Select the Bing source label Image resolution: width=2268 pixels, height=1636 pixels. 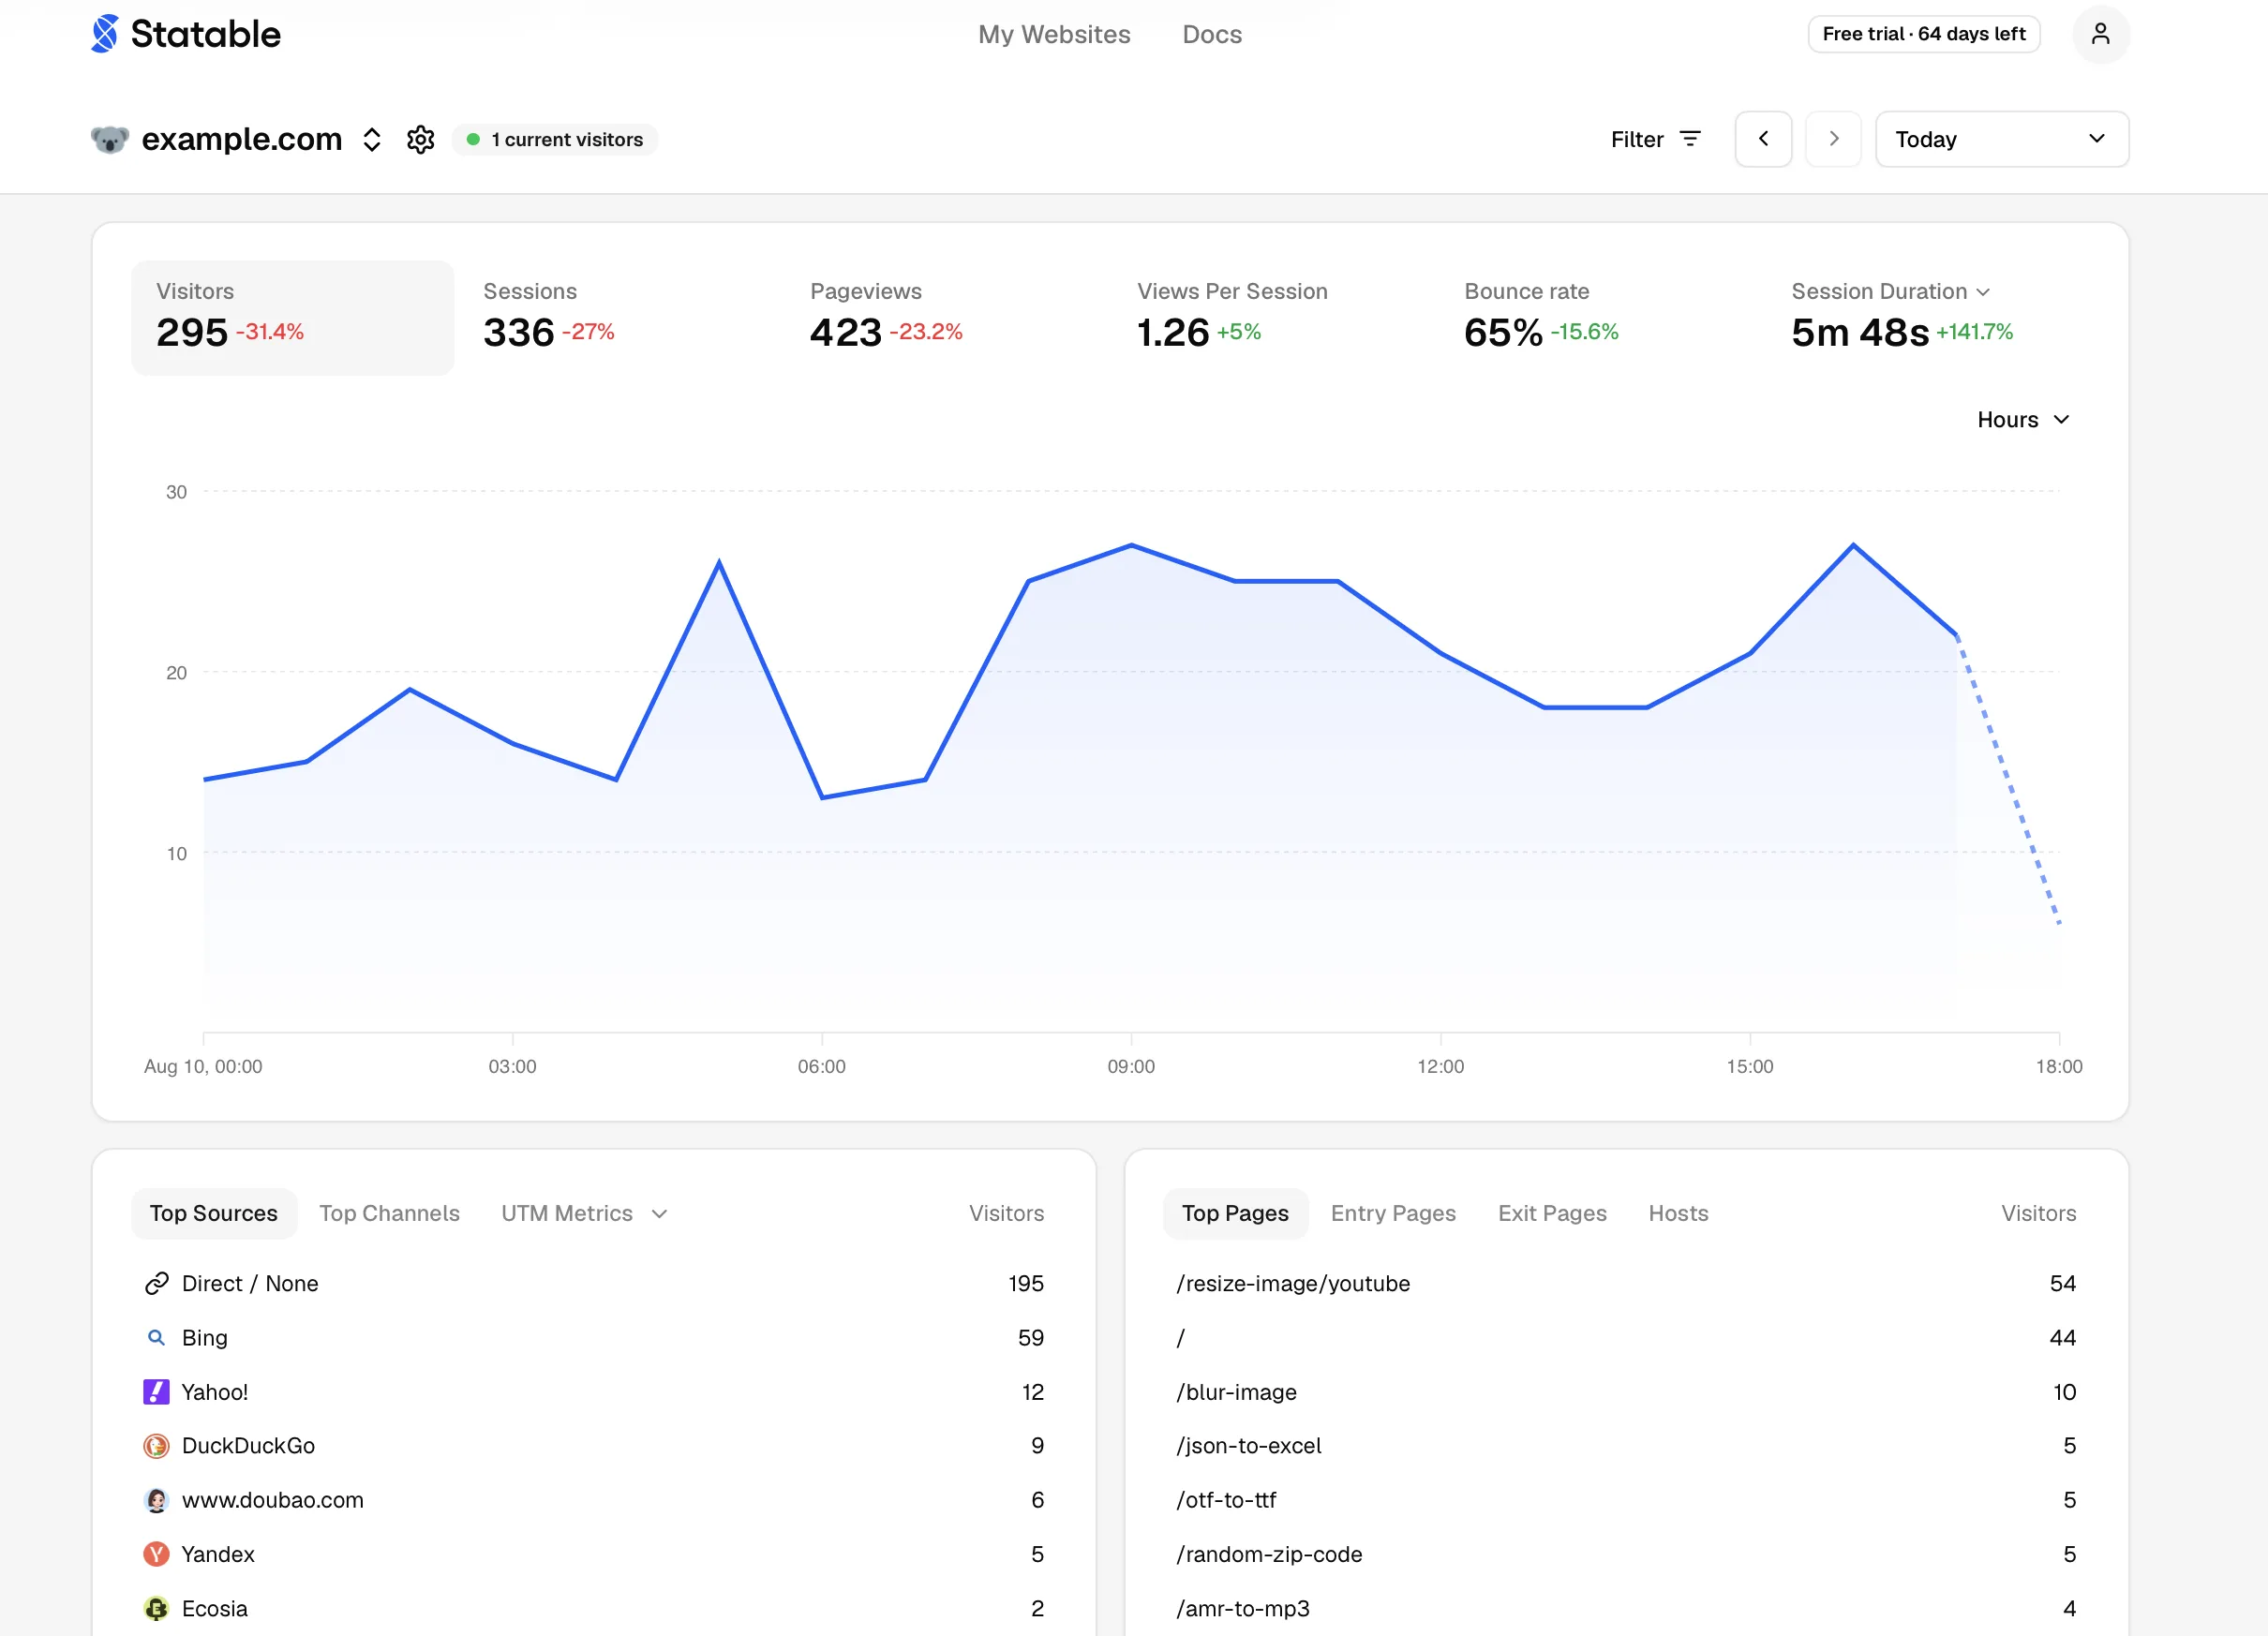point(205,1338)
